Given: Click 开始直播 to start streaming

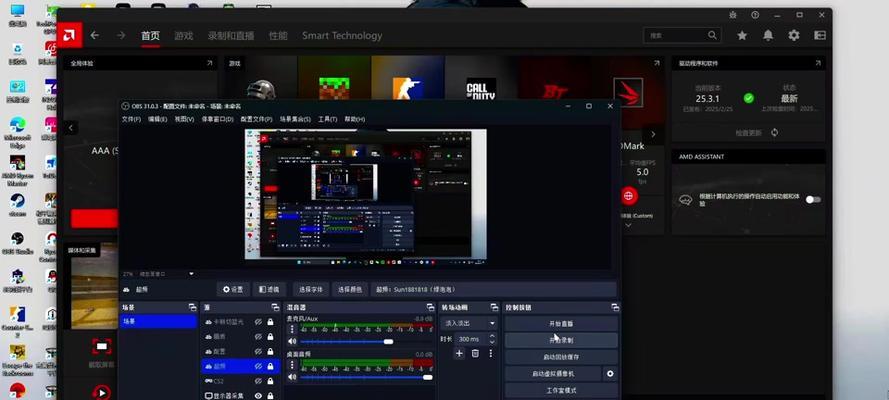Looking at the screenshot, I should tap(561, 324).
